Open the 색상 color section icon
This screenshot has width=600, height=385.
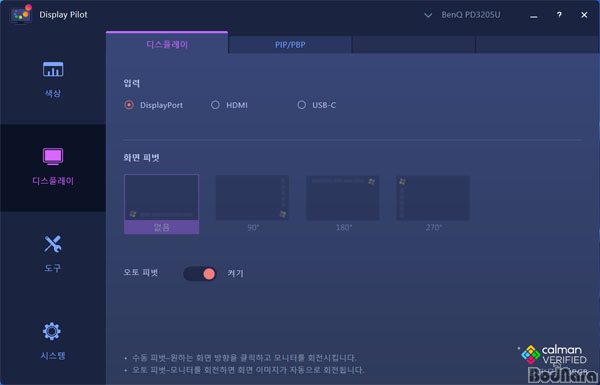pyautogui.click(x=53, y=69)
